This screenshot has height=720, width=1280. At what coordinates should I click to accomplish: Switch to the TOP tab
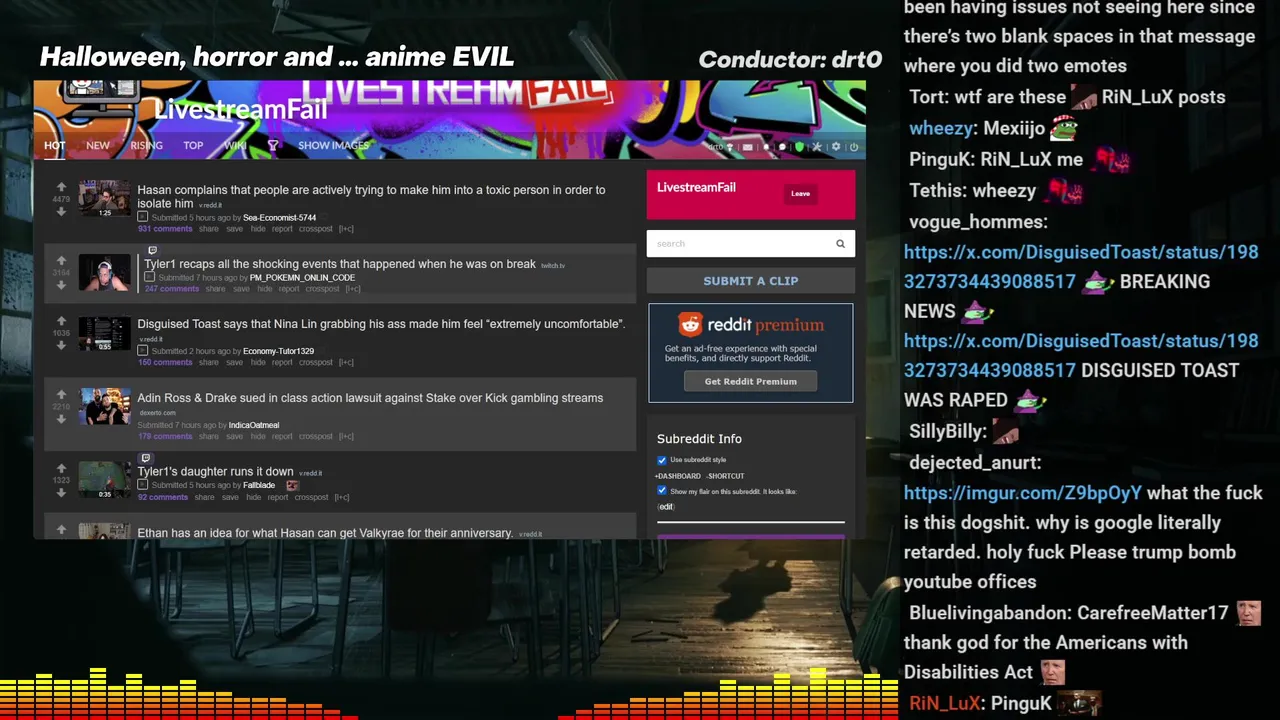pyautogui.click(x=193, y=146)
